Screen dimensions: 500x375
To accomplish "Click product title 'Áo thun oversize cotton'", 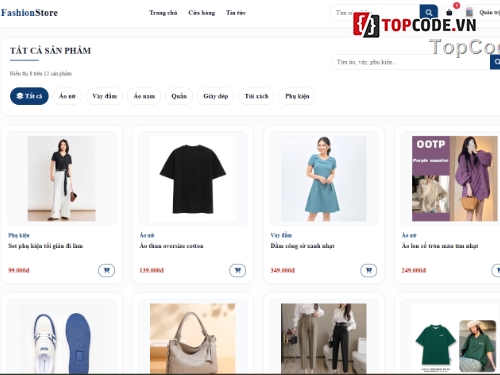I will tap(171, 246).
